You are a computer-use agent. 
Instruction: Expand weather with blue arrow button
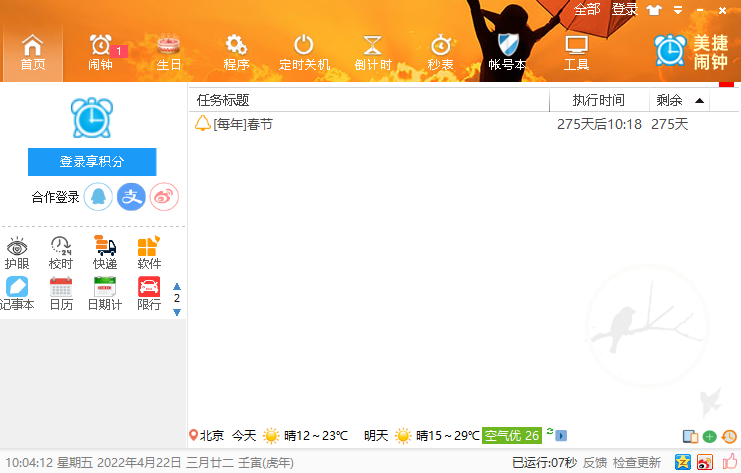point(561,436)
